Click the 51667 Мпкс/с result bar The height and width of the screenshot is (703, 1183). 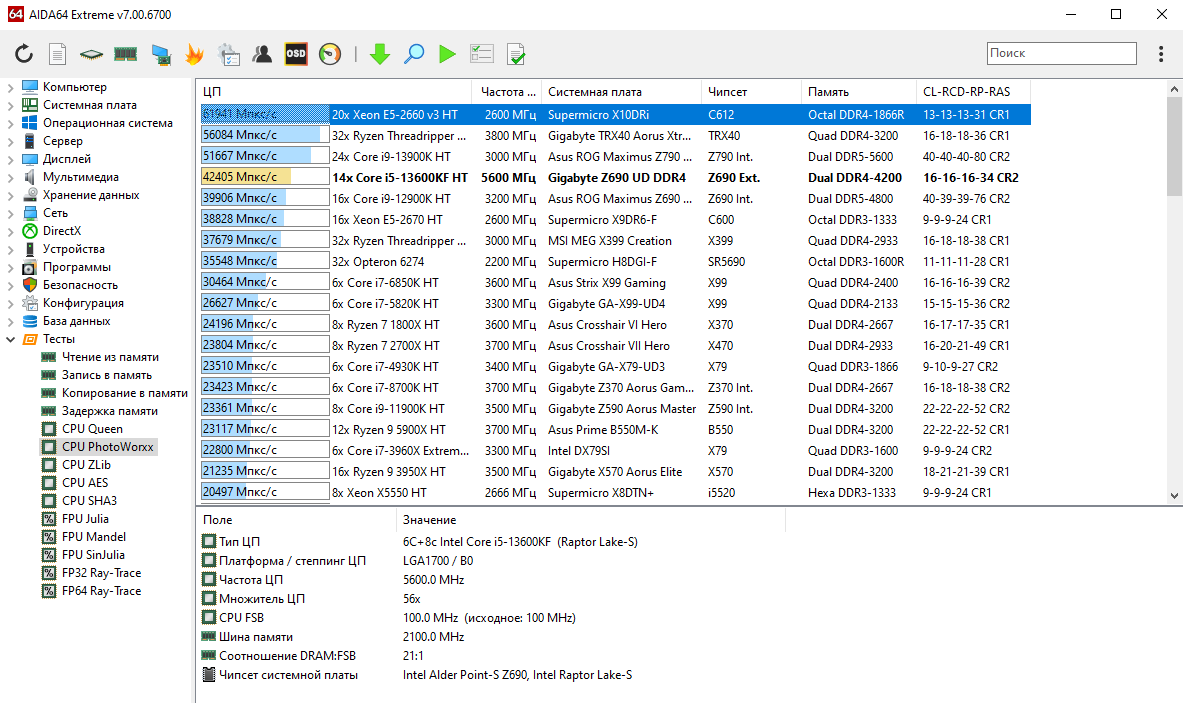tap(265, 156)
